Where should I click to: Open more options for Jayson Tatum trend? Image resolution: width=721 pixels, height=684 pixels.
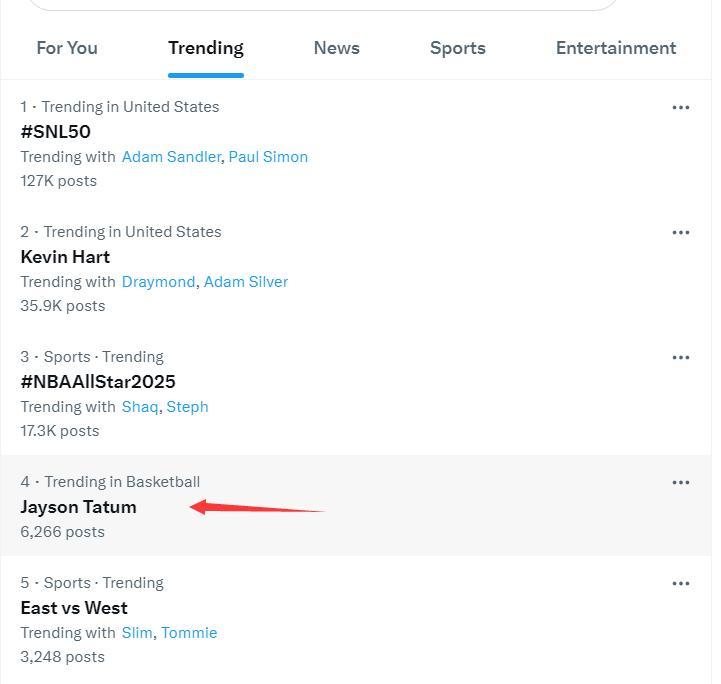[681, 482]
